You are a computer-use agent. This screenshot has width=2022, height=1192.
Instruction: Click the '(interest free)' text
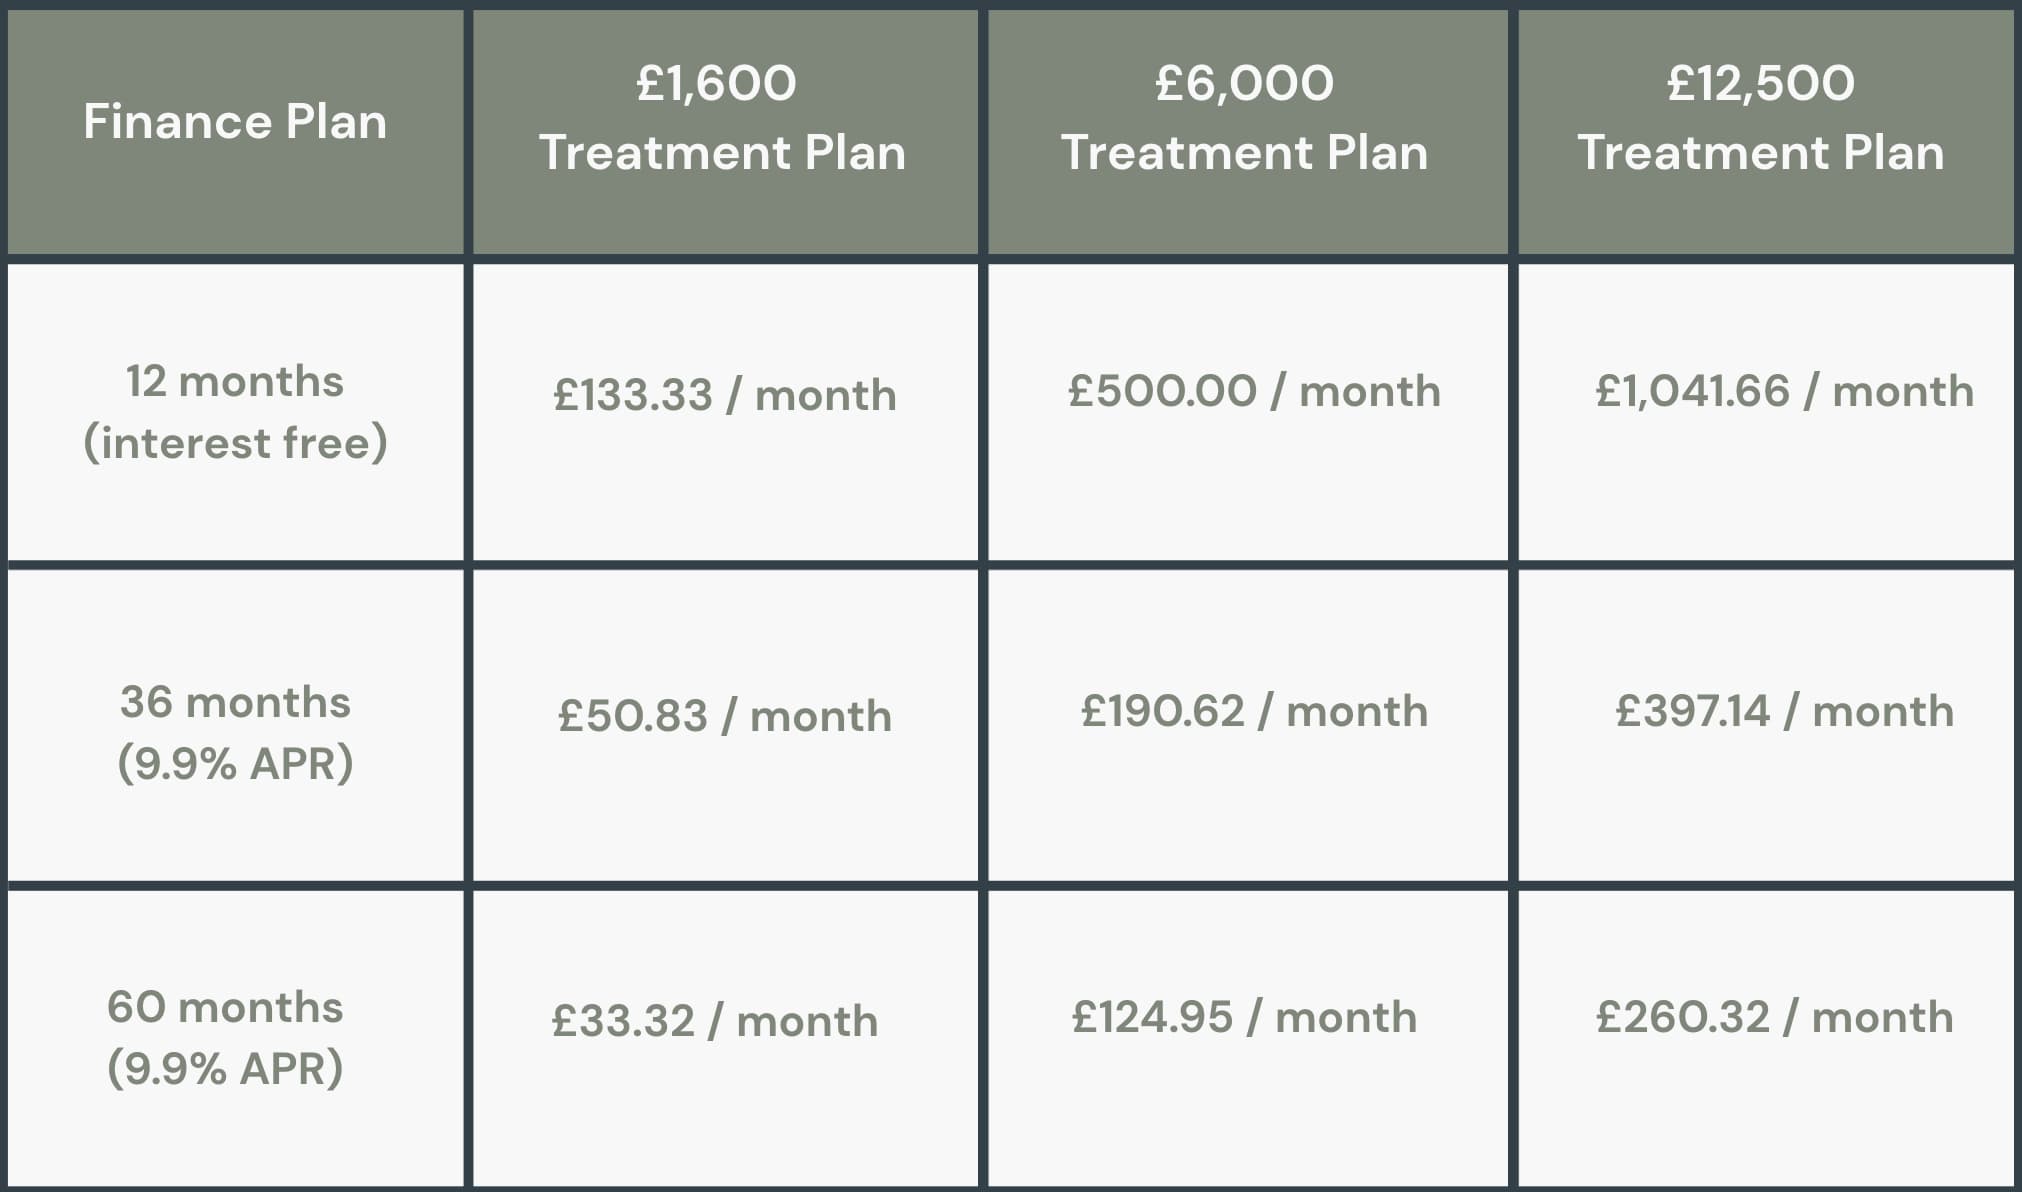tap(235, 443)
